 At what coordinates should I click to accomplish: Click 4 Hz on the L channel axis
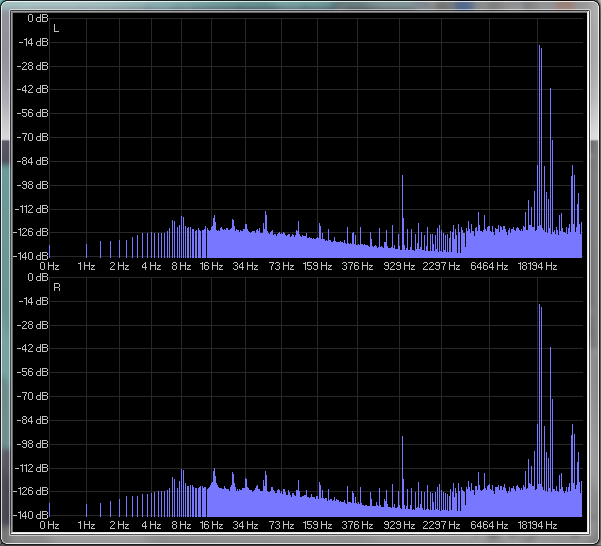[151, 266]
